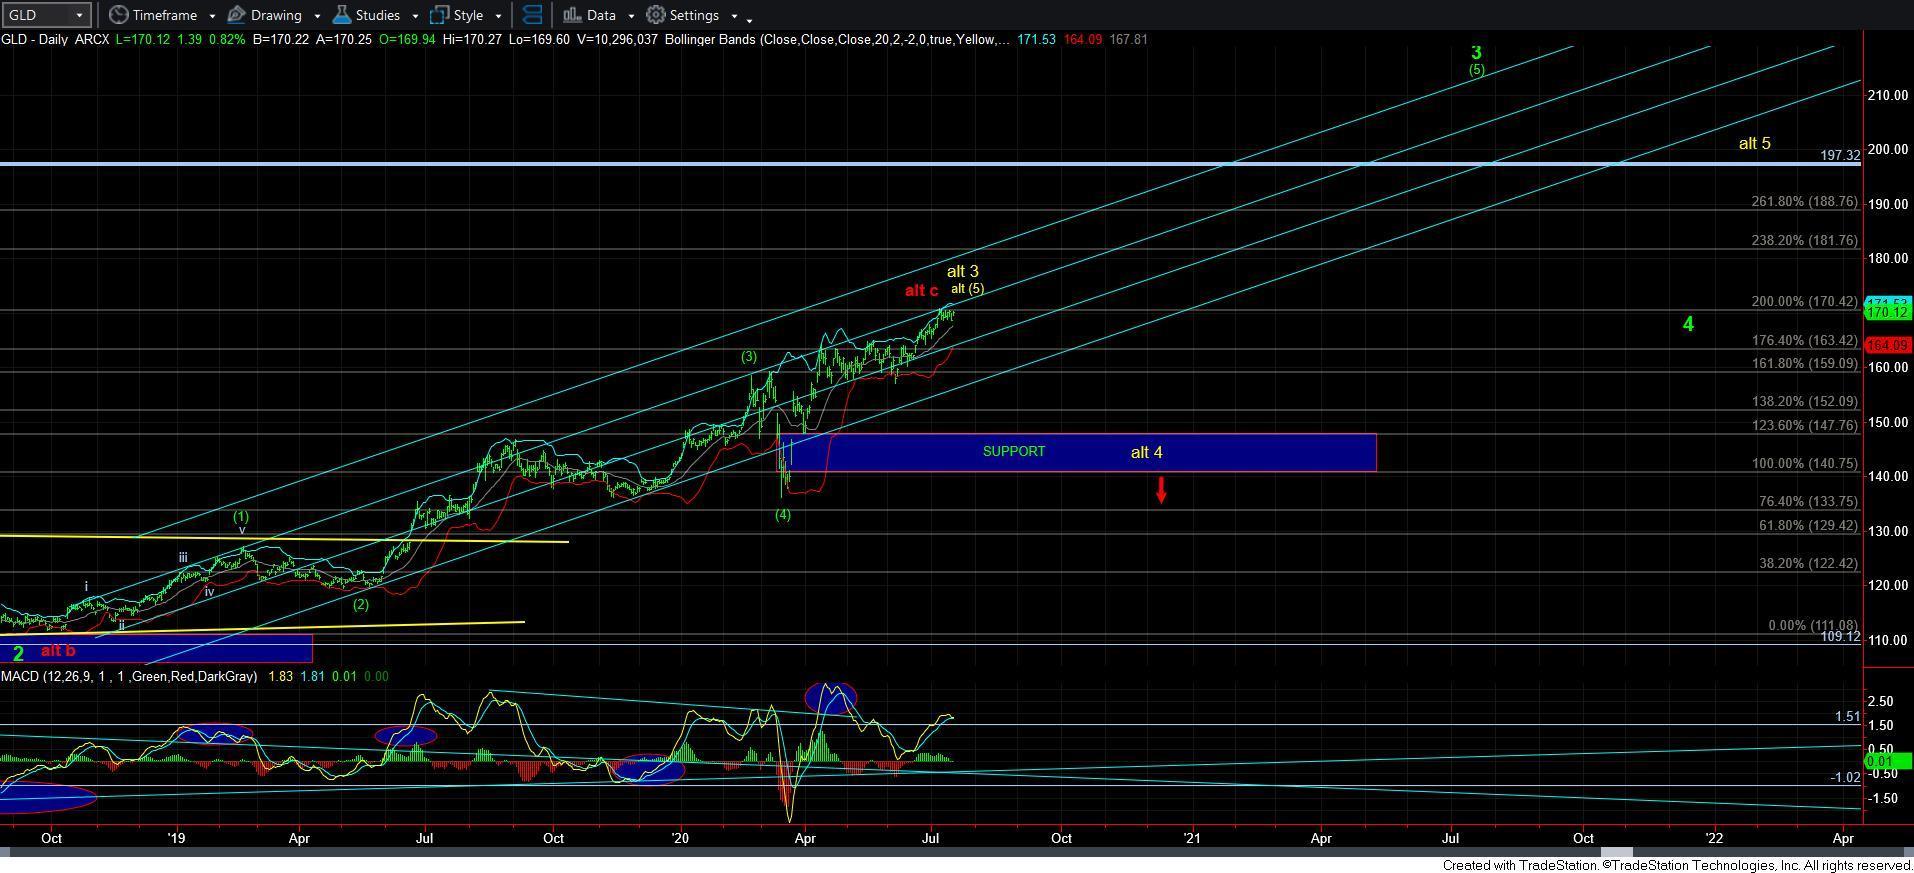Click the 123.60% (147.76) Fibonacci label
1914x873 pixels.
click(1804, 426)
